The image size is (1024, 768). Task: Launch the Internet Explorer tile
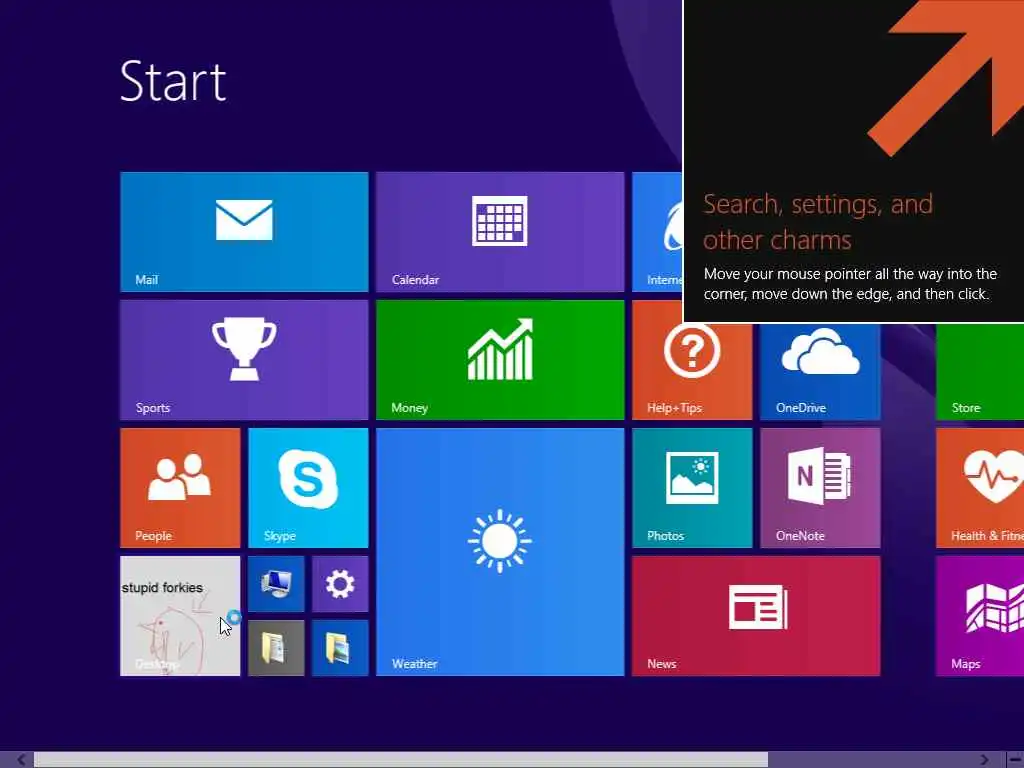pyautogui.click(x=657, y=232)
